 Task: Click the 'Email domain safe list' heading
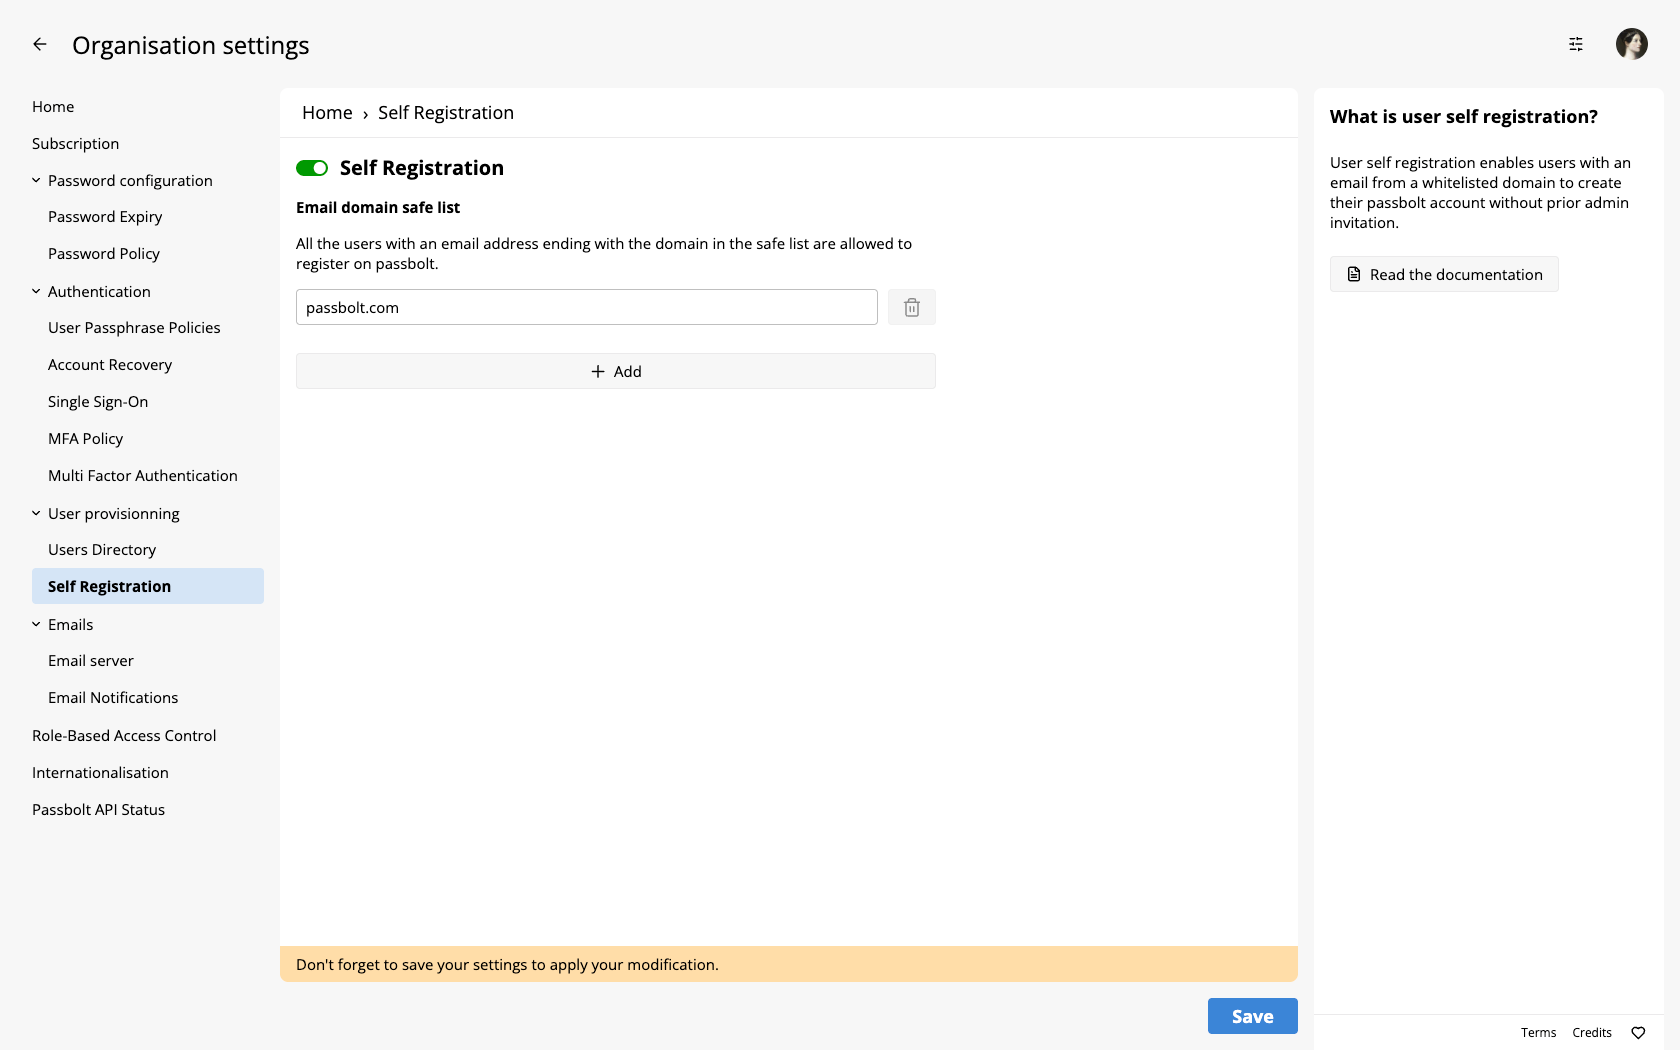tap(378, 208)
